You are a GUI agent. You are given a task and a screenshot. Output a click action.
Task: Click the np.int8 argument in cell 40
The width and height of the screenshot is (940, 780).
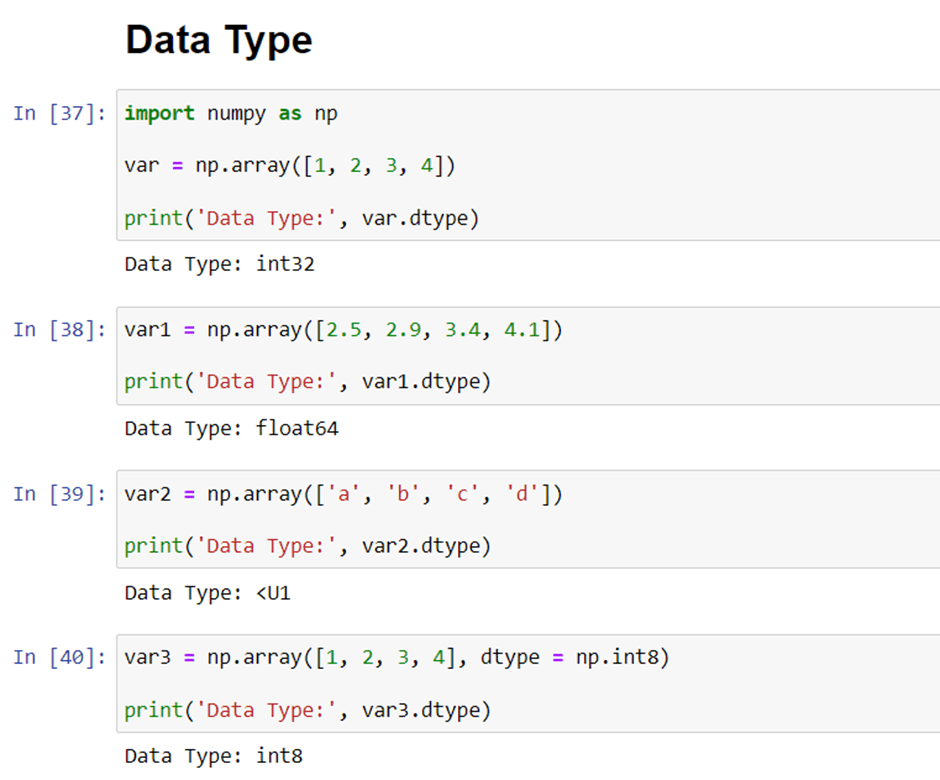click(617, 657)
